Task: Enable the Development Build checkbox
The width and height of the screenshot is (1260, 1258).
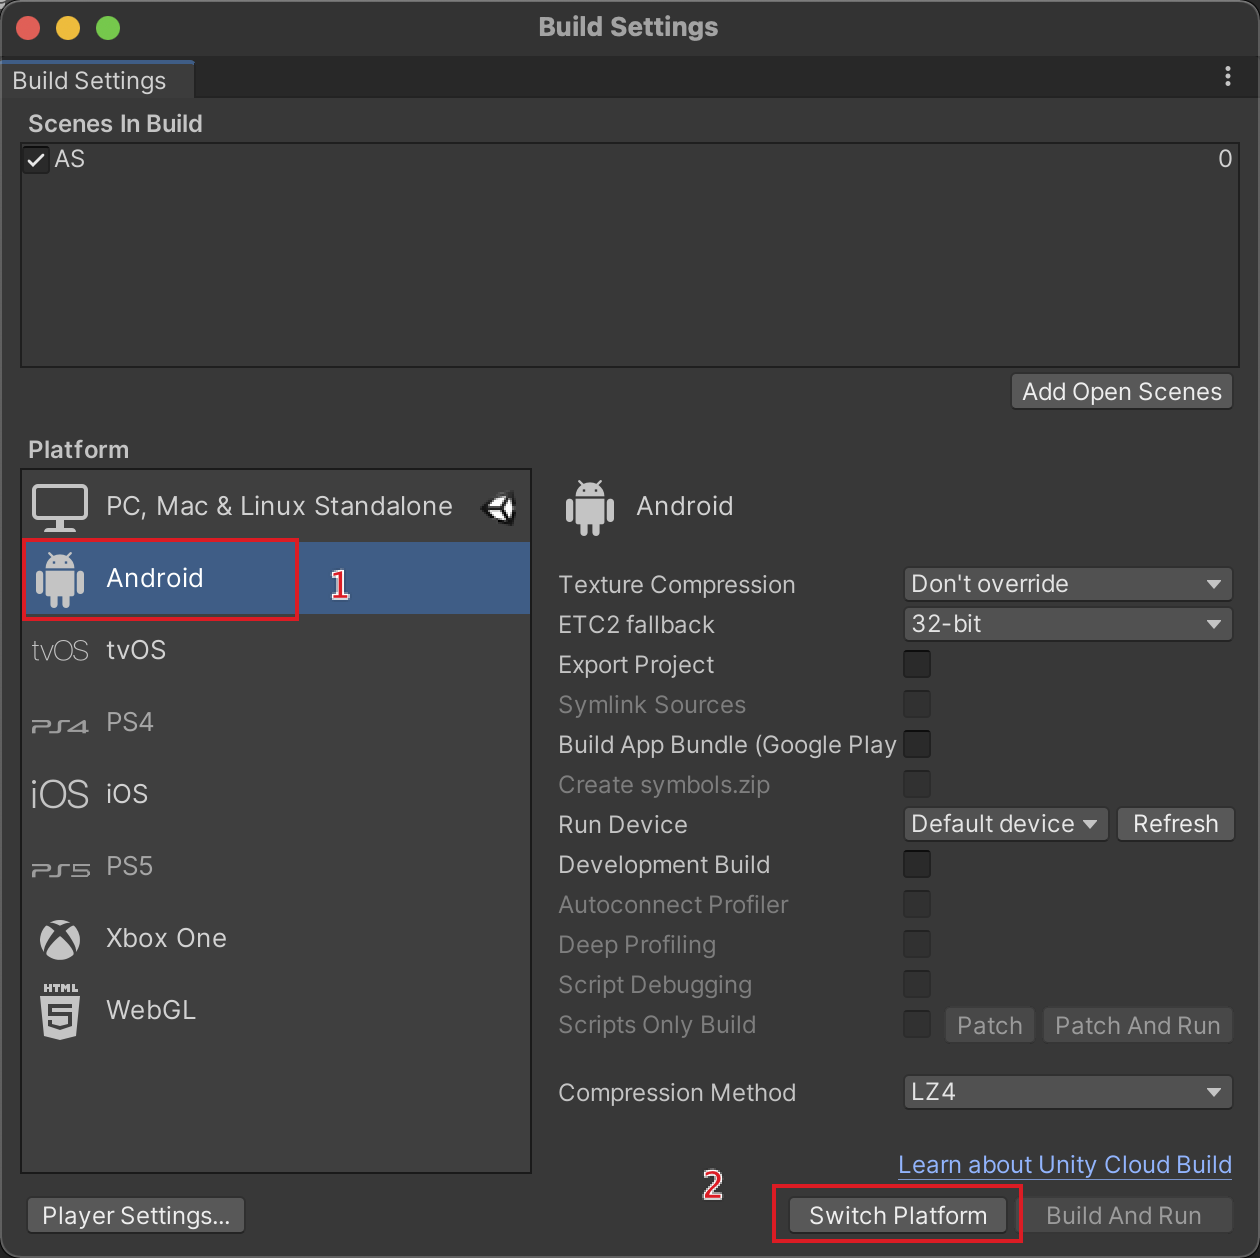Action: coord(917,864)
